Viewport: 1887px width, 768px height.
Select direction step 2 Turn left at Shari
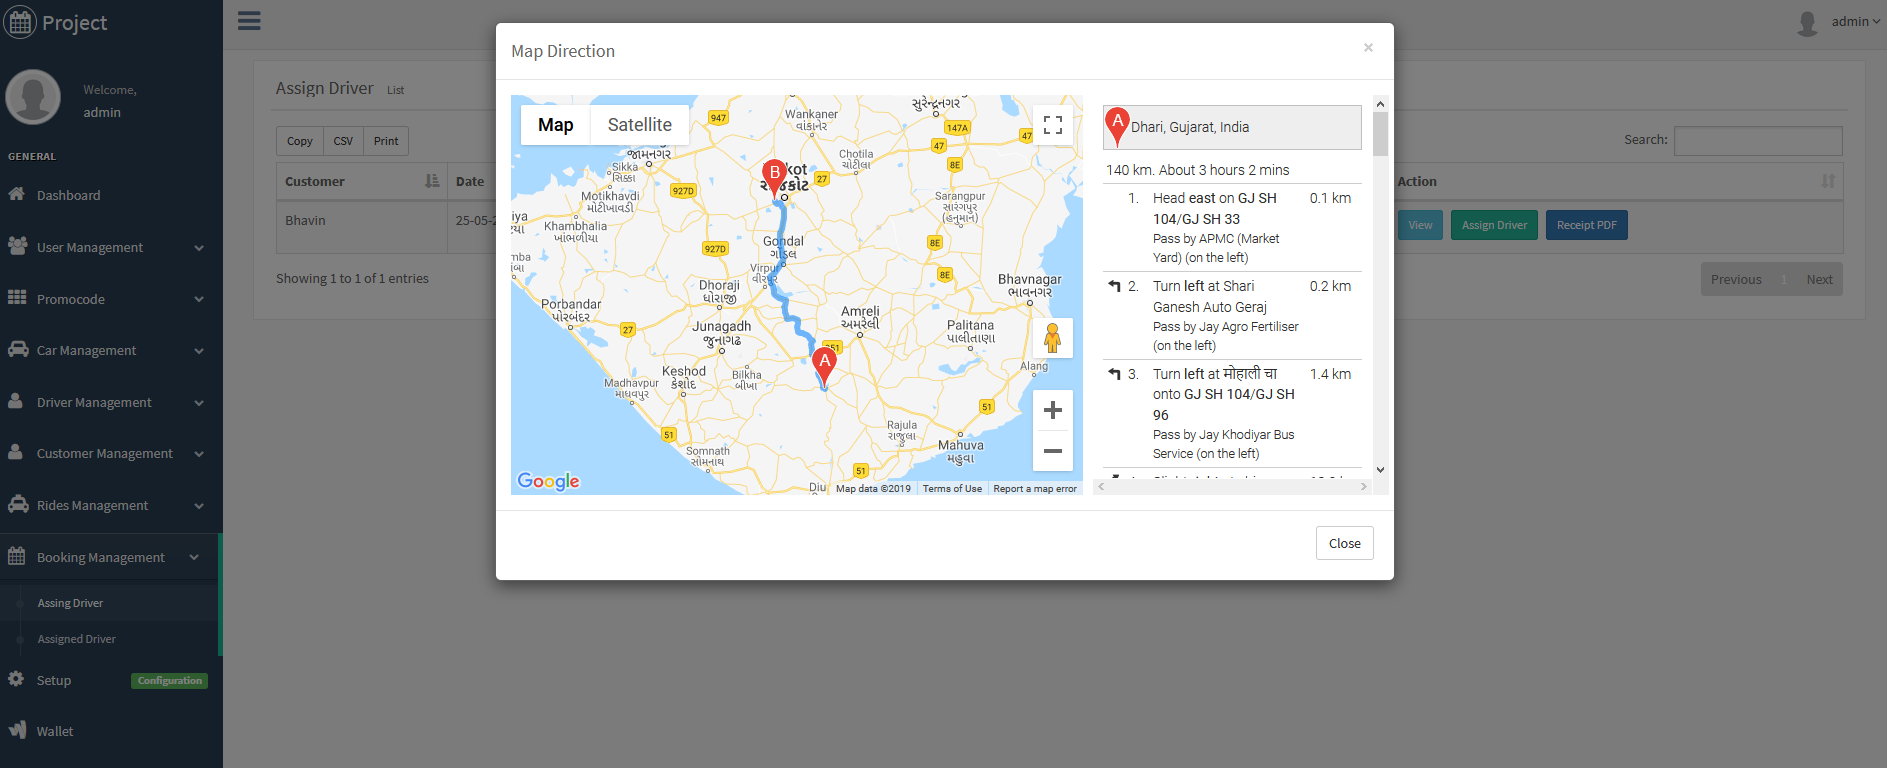[1232, 315]
